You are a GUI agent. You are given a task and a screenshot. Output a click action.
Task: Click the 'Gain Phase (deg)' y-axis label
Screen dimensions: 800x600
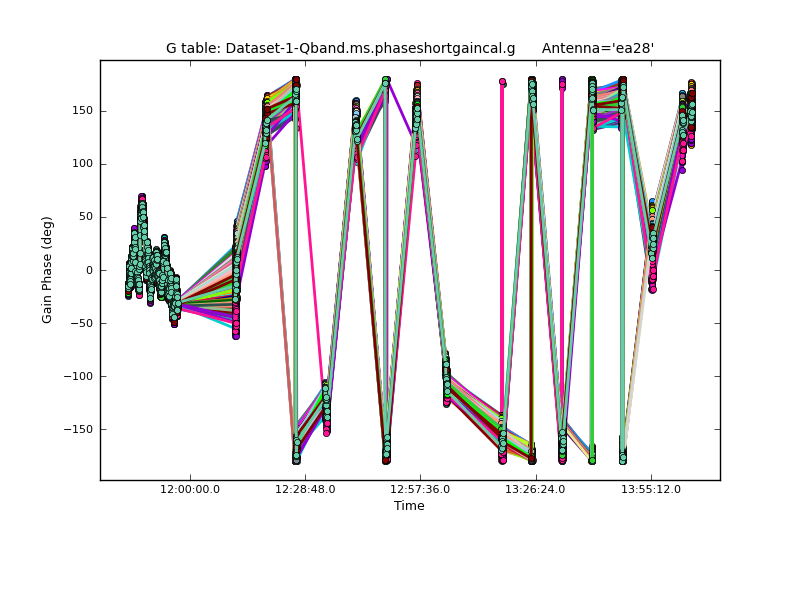coord(47,270)
